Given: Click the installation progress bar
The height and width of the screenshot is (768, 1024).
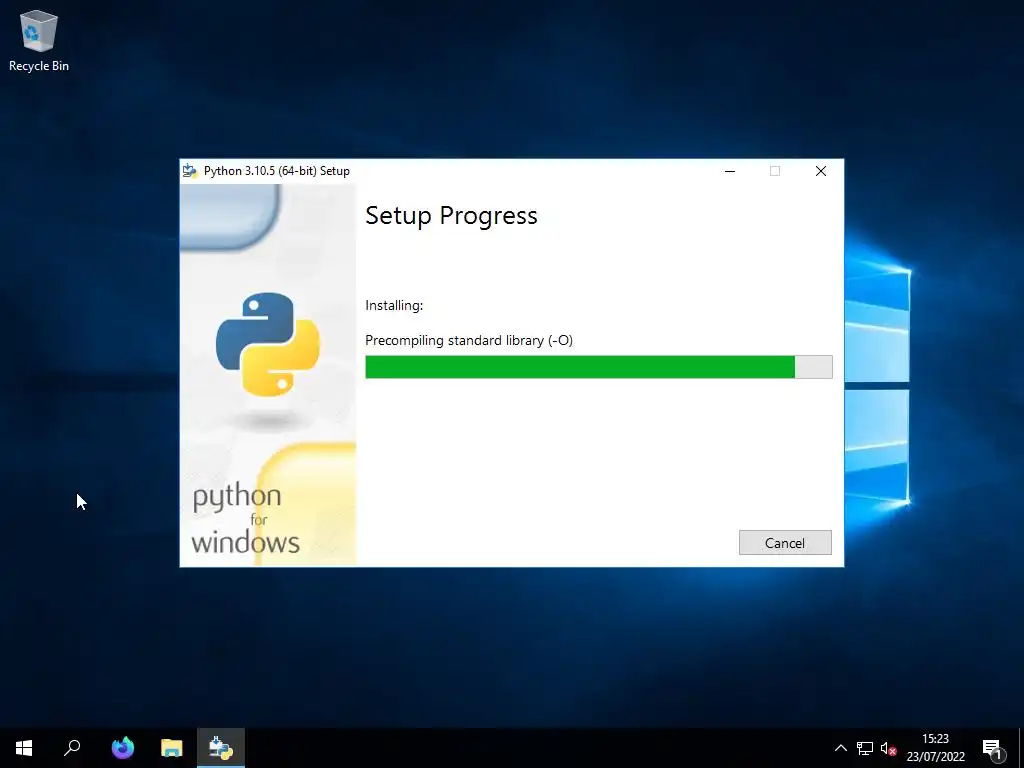Looking at the screenshot, I should pyautogui.click(x=598, y=367).
